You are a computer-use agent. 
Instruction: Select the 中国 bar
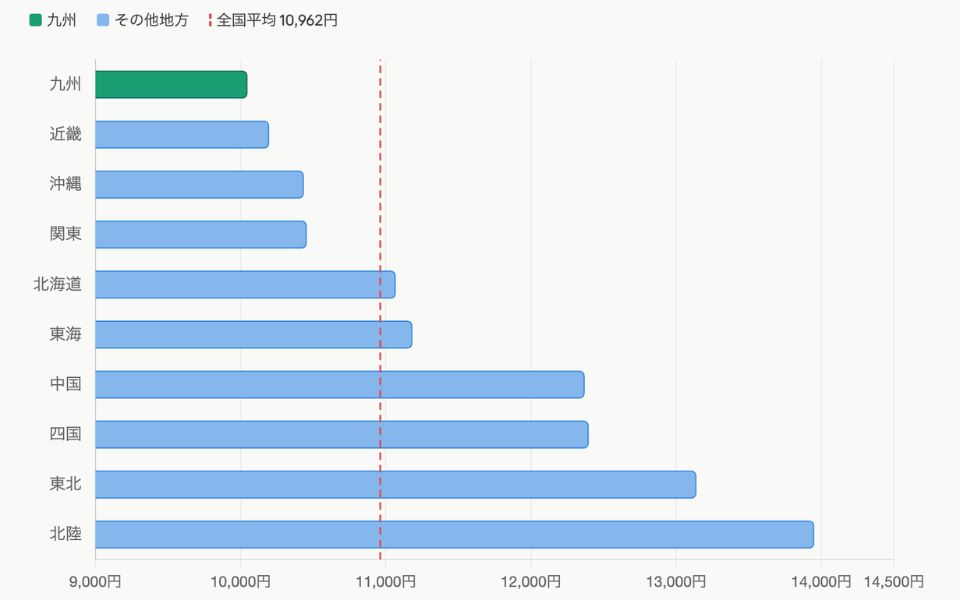click(x=340, y=384)
